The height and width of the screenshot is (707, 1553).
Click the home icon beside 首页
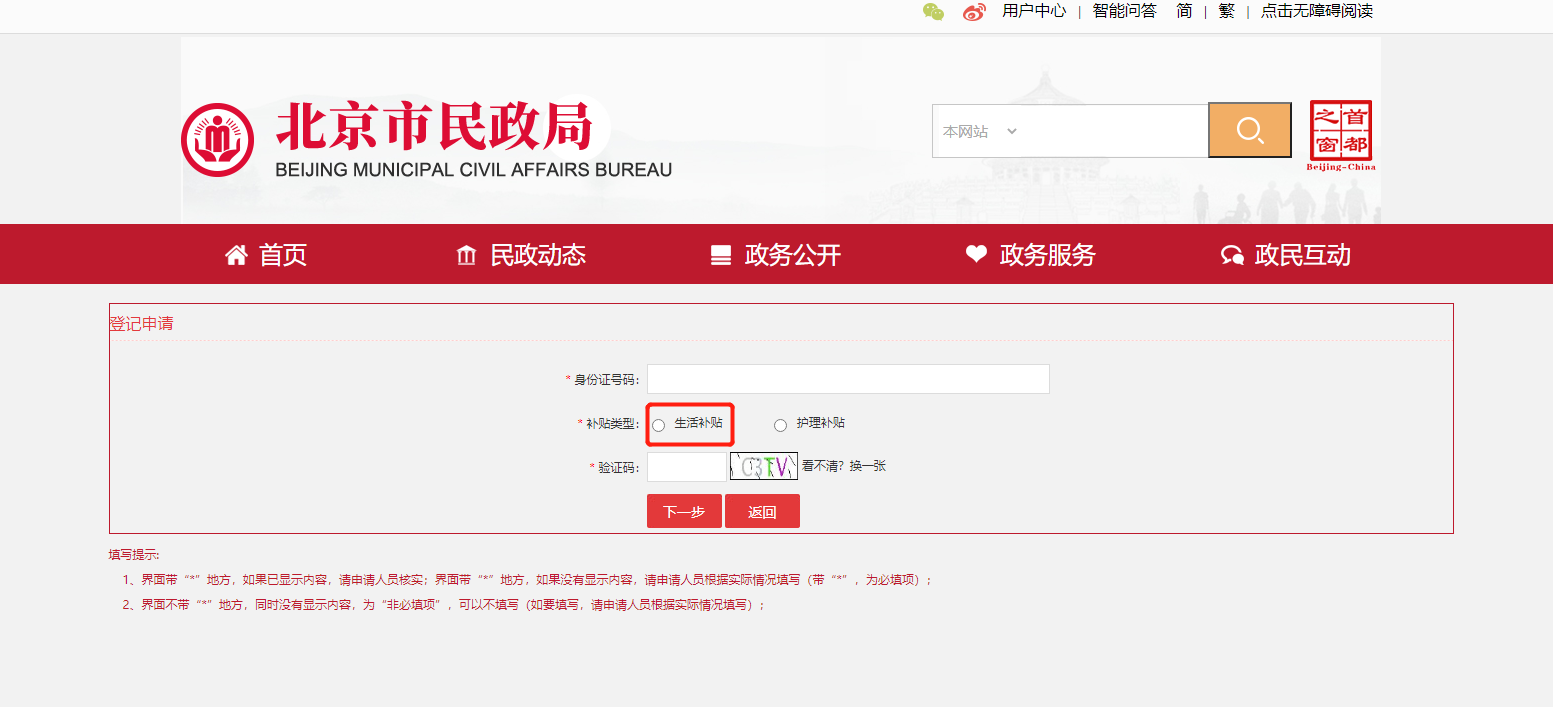click(x=236, y=254)
